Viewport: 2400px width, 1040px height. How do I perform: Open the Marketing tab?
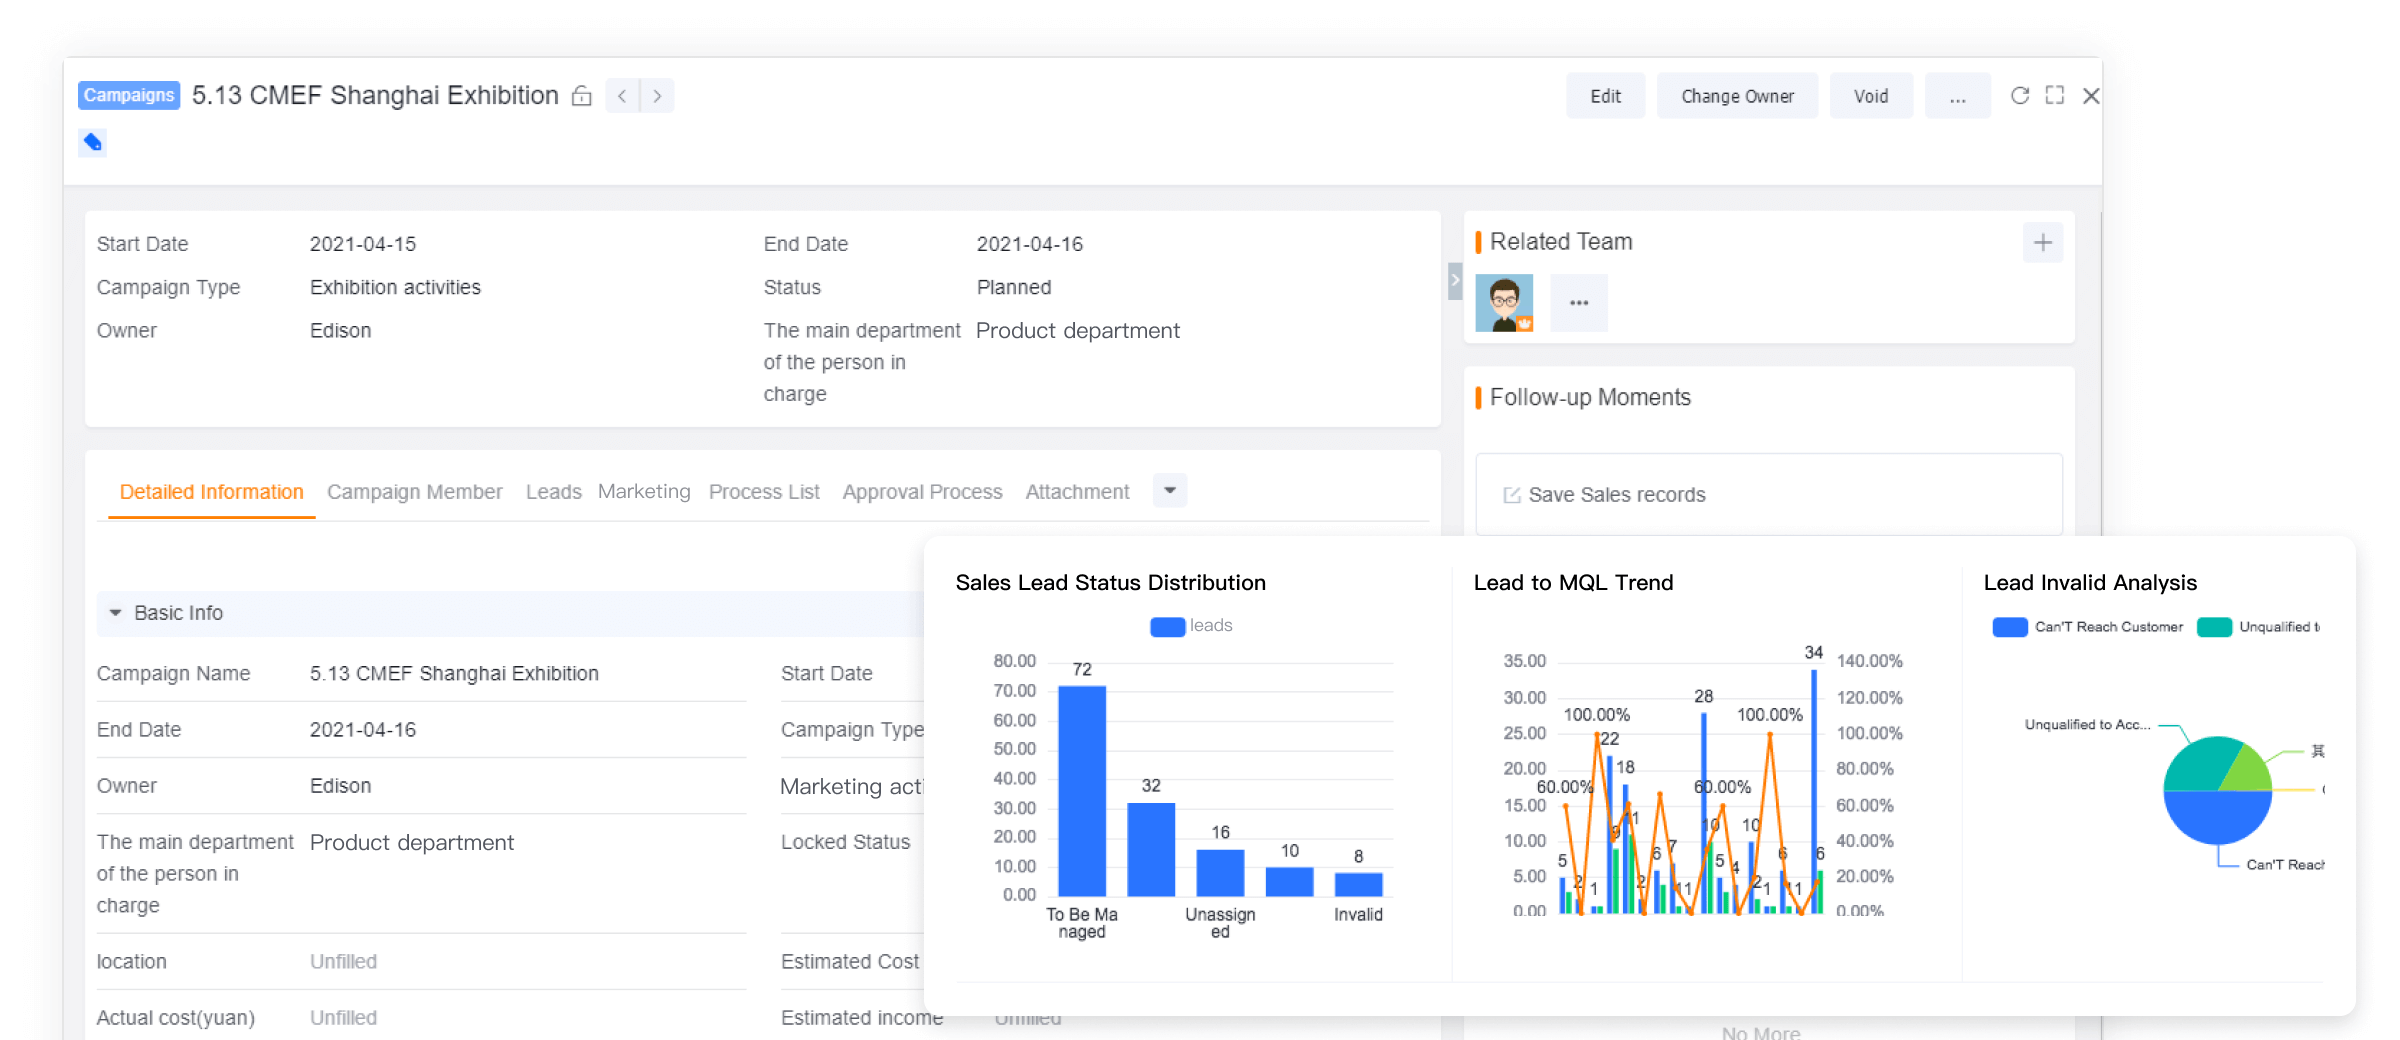[x=644, y=492]
